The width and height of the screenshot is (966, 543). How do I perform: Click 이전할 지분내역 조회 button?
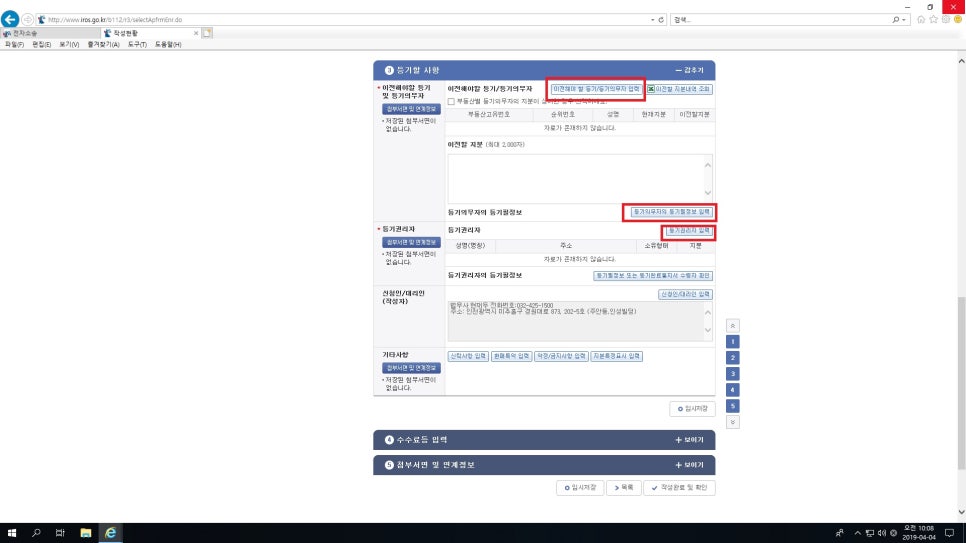(x=679, y=89)
